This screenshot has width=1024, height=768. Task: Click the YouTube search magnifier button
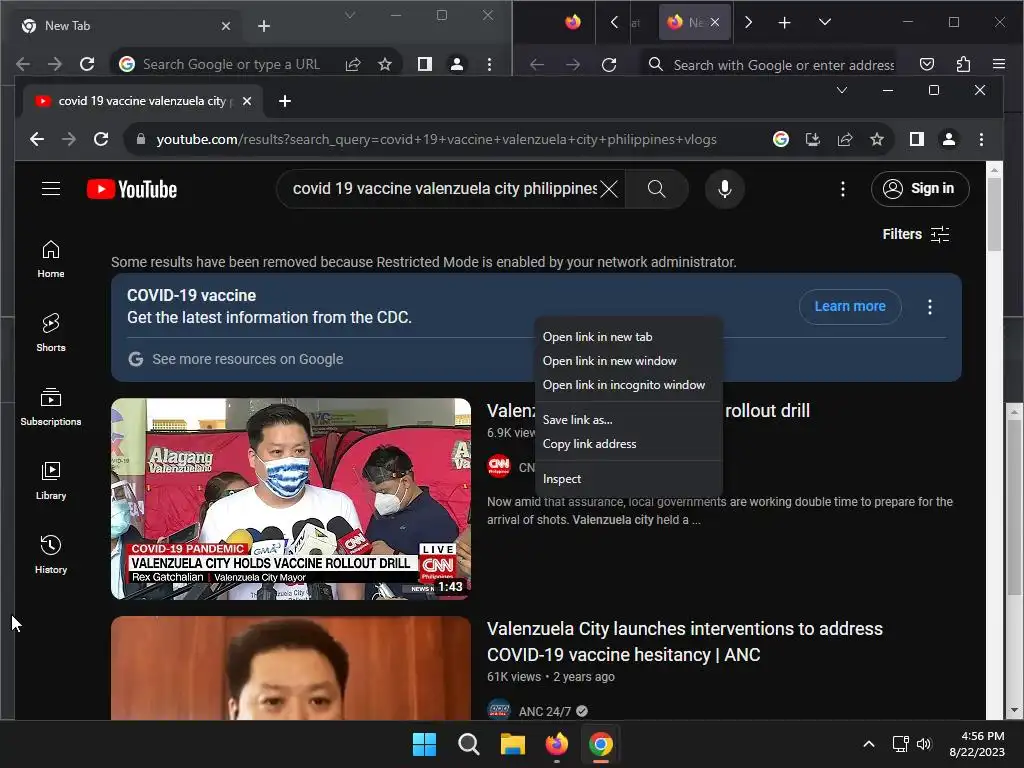click(656, 189)
